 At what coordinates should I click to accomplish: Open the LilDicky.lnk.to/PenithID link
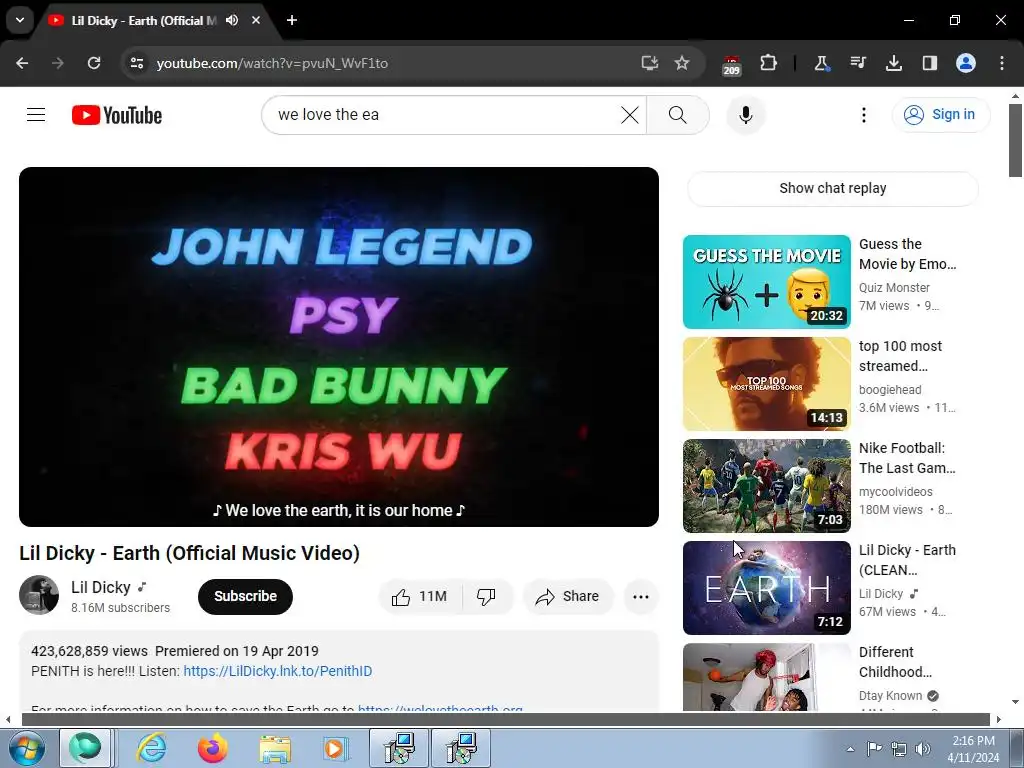point(278,671)
